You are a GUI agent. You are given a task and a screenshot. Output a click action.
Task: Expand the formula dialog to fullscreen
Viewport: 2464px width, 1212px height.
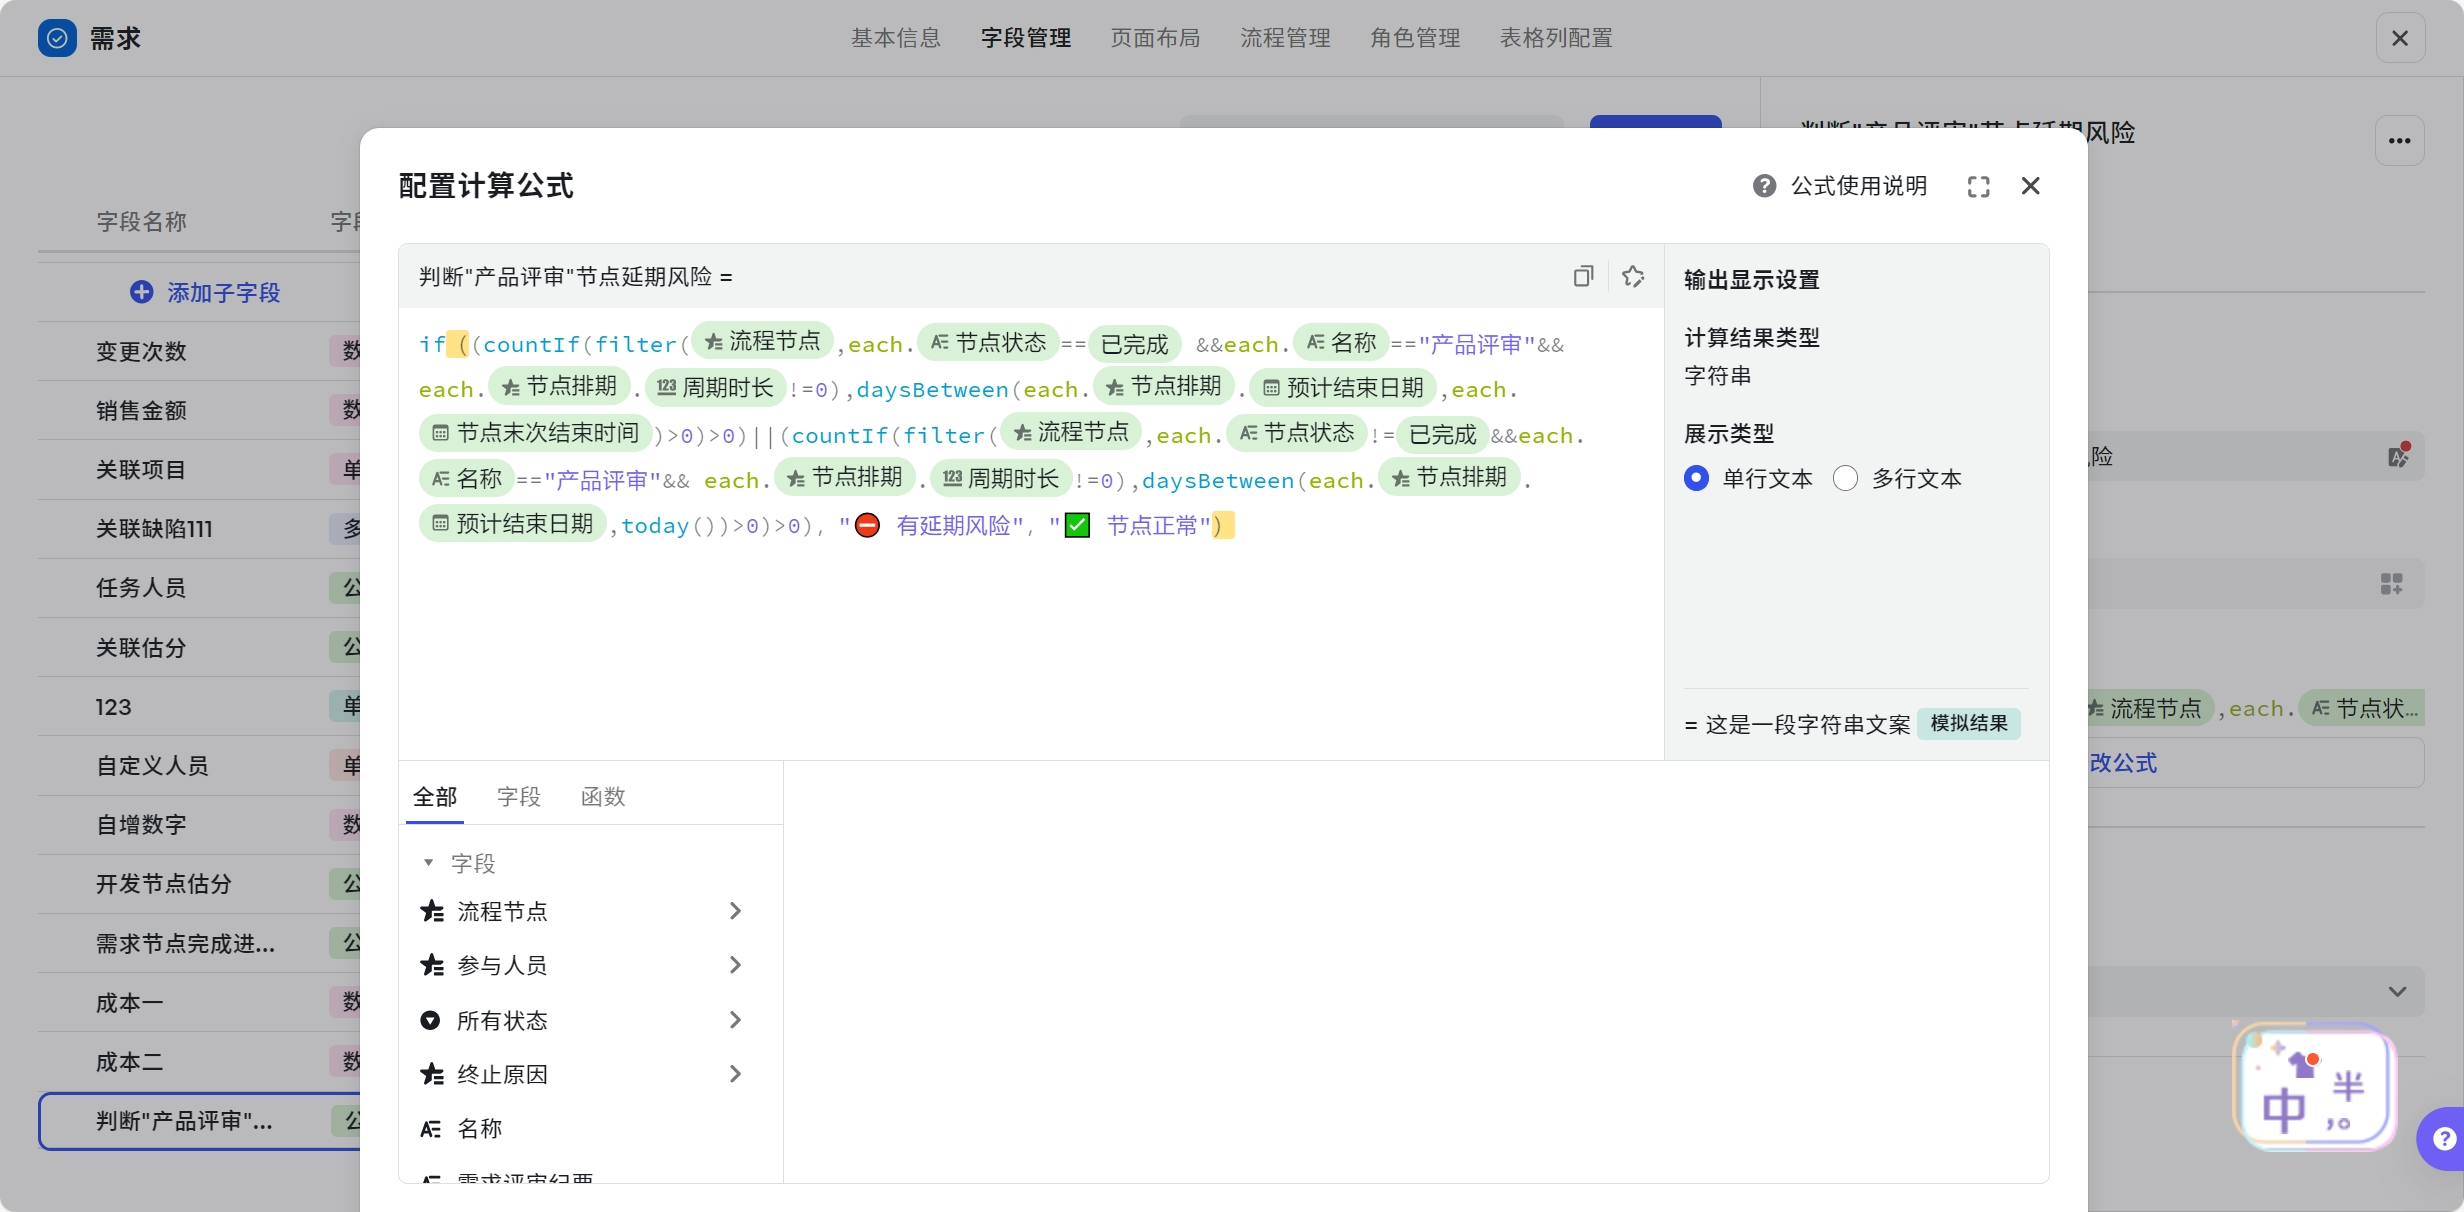(1978, 187)
